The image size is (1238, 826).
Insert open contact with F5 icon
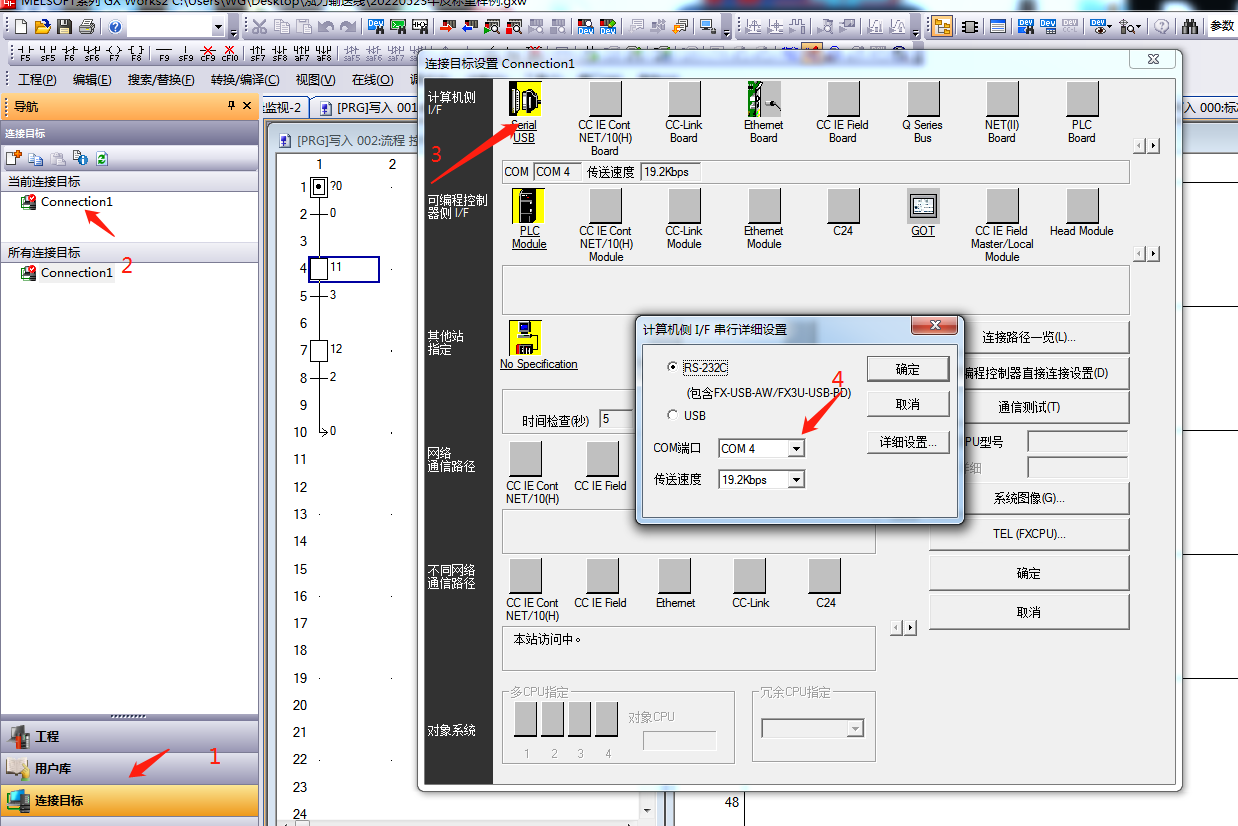(x=25, y=54)
